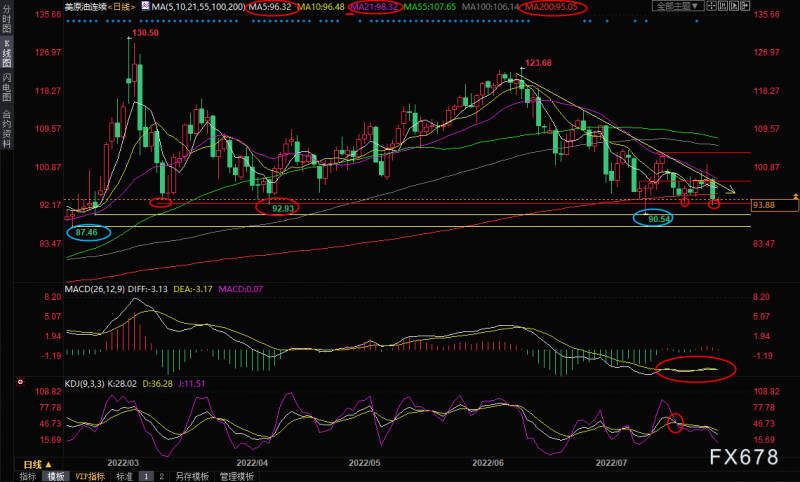
Task: Click the D:36.28 value in KDJ
Action: [x=158, y=384]
